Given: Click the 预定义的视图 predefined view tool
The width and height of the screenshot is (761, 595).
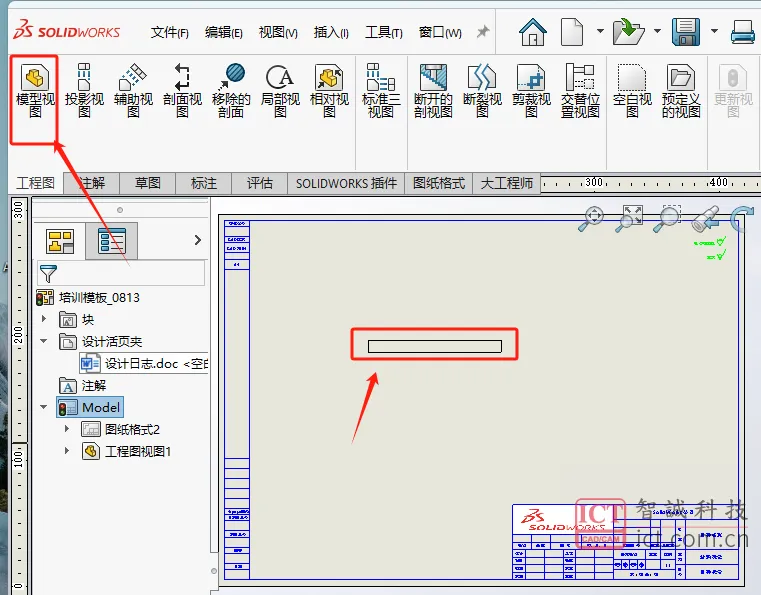Looking at the screenshot, I should click(681, 91).
